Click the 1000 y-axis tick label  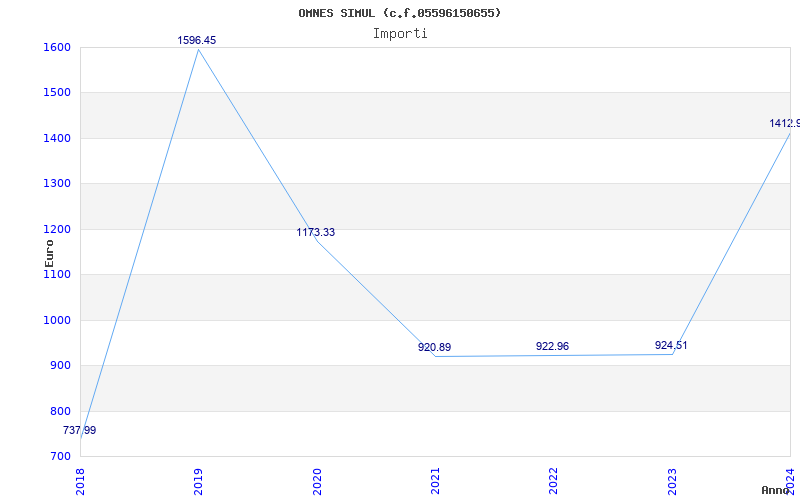point(57,320)
